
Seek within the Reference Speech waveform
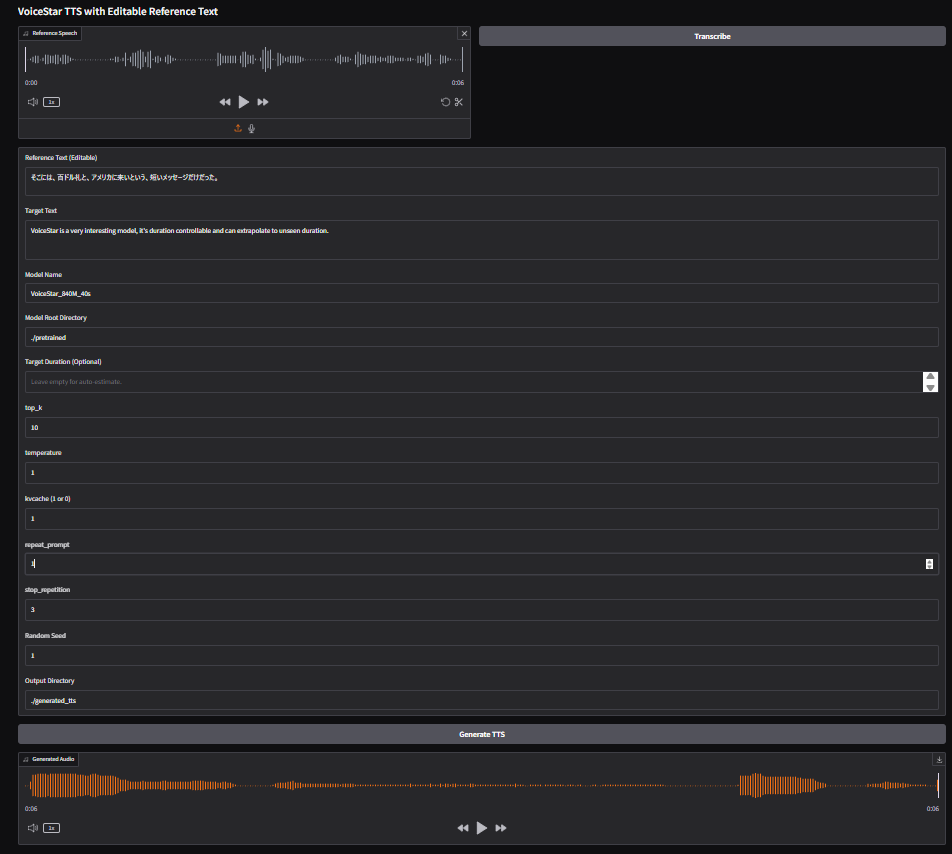(243, 59)
